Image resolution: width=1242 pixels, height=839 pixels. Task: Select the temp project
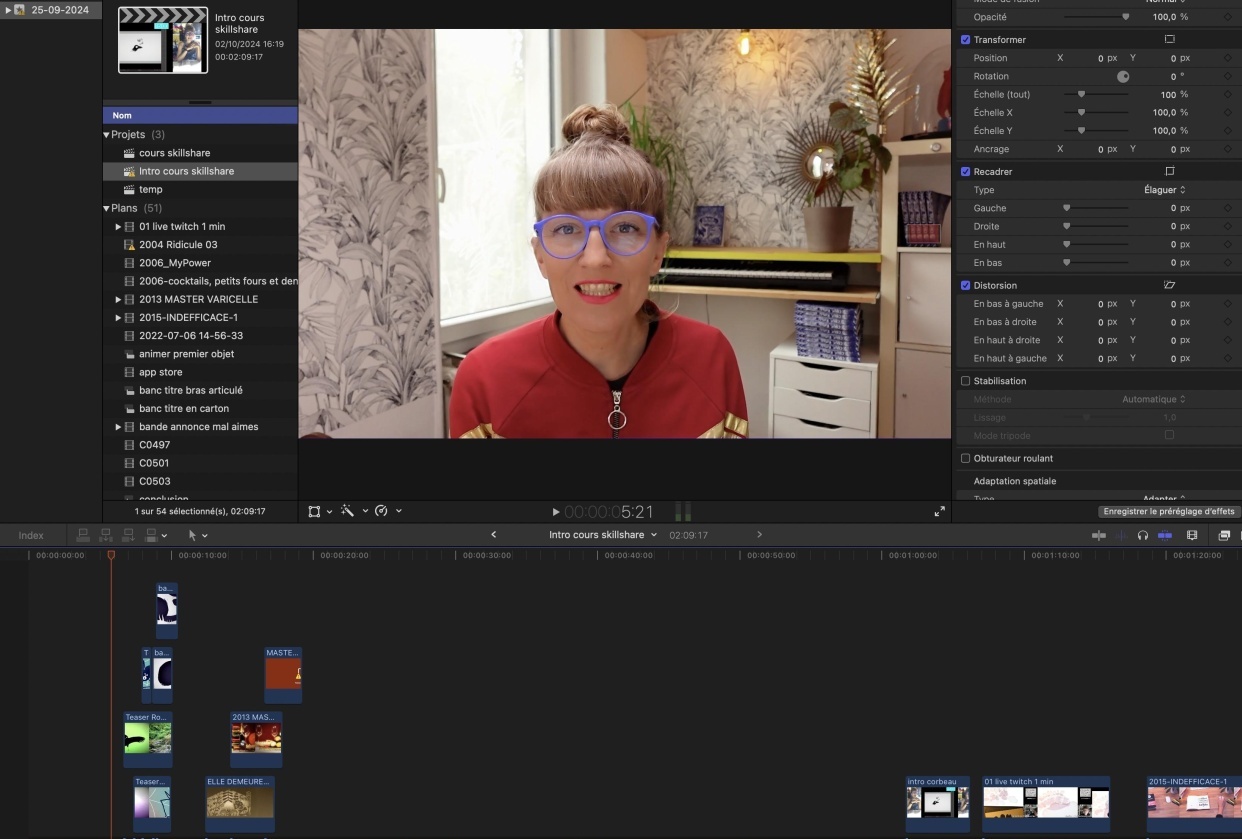(x=150, y=189)
